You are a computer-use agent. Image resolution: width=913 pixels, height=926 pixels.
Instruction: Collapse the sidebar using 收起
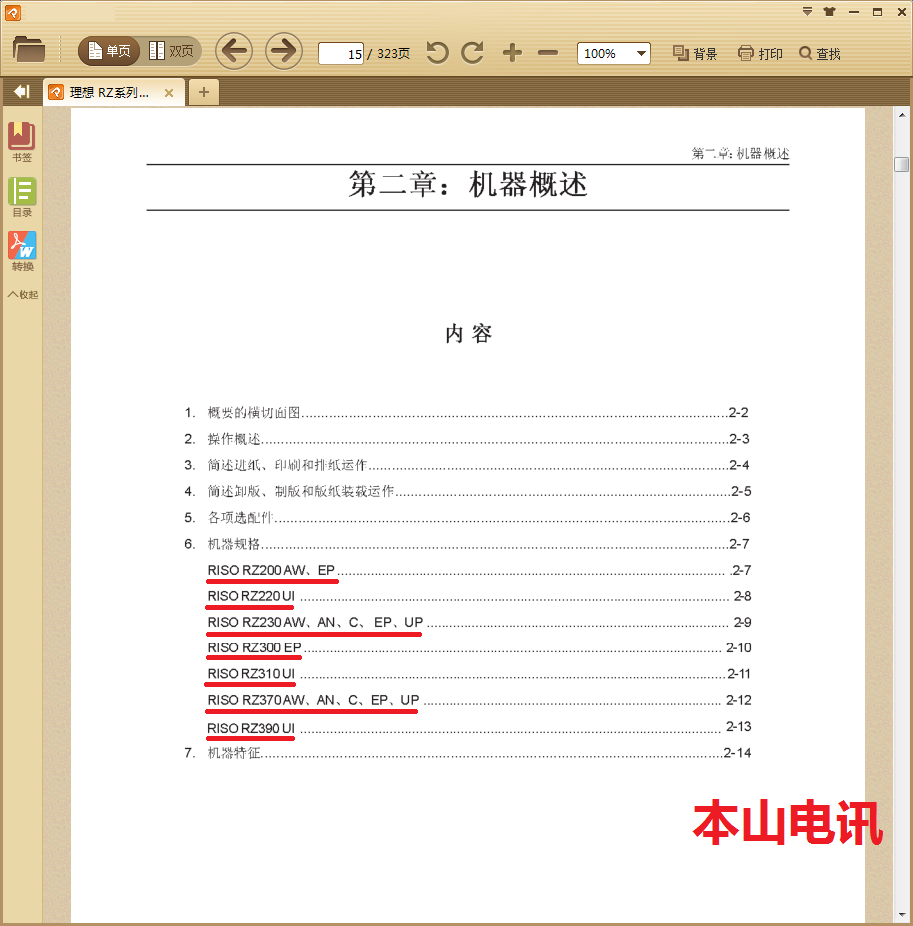point(22,294)
